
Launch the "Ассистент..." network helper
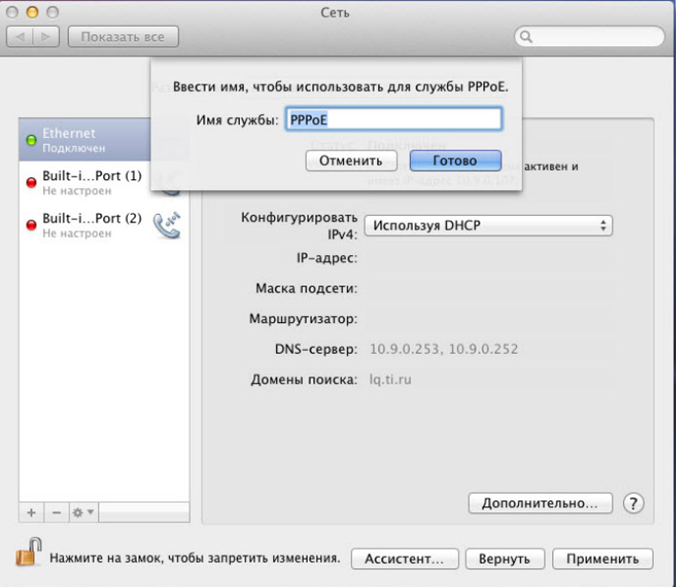(411, 558)
